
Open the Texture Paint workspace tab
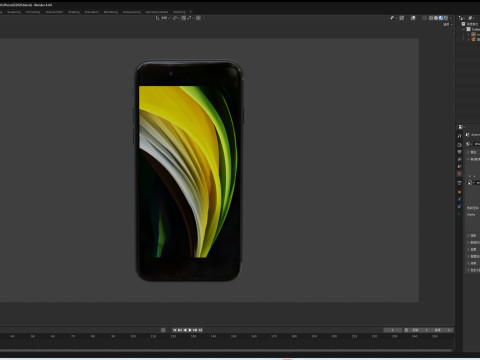(54, 12)
